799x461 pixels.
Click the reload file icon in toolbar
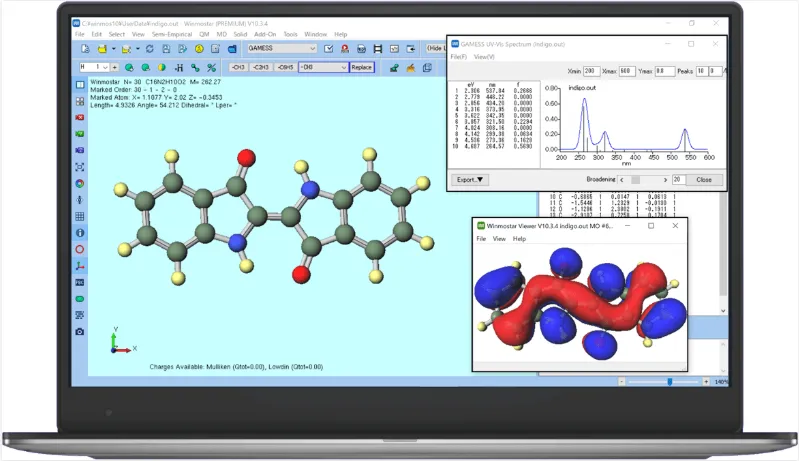point(149,49)
